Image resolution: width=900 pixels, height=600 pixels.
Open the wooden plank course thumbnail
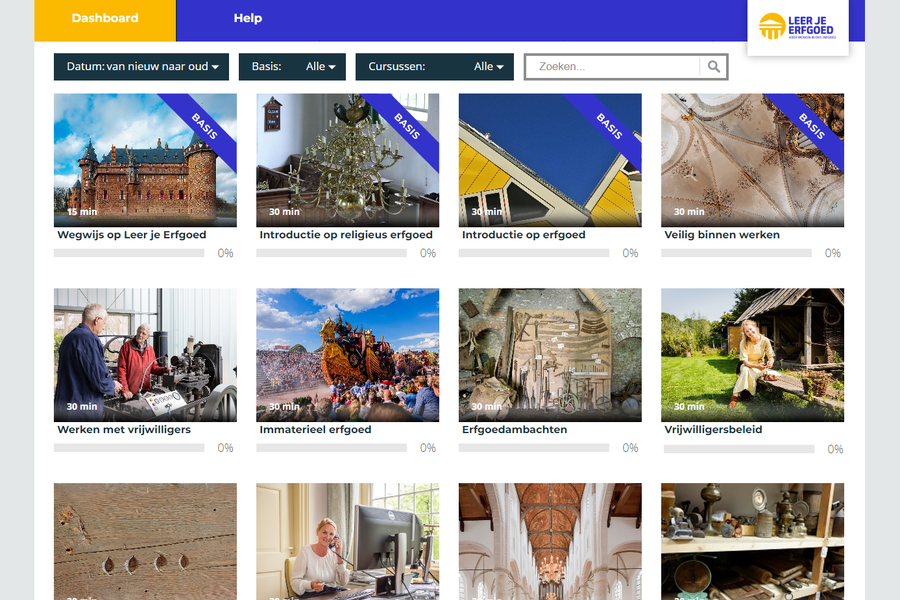(x=145, y=541)
